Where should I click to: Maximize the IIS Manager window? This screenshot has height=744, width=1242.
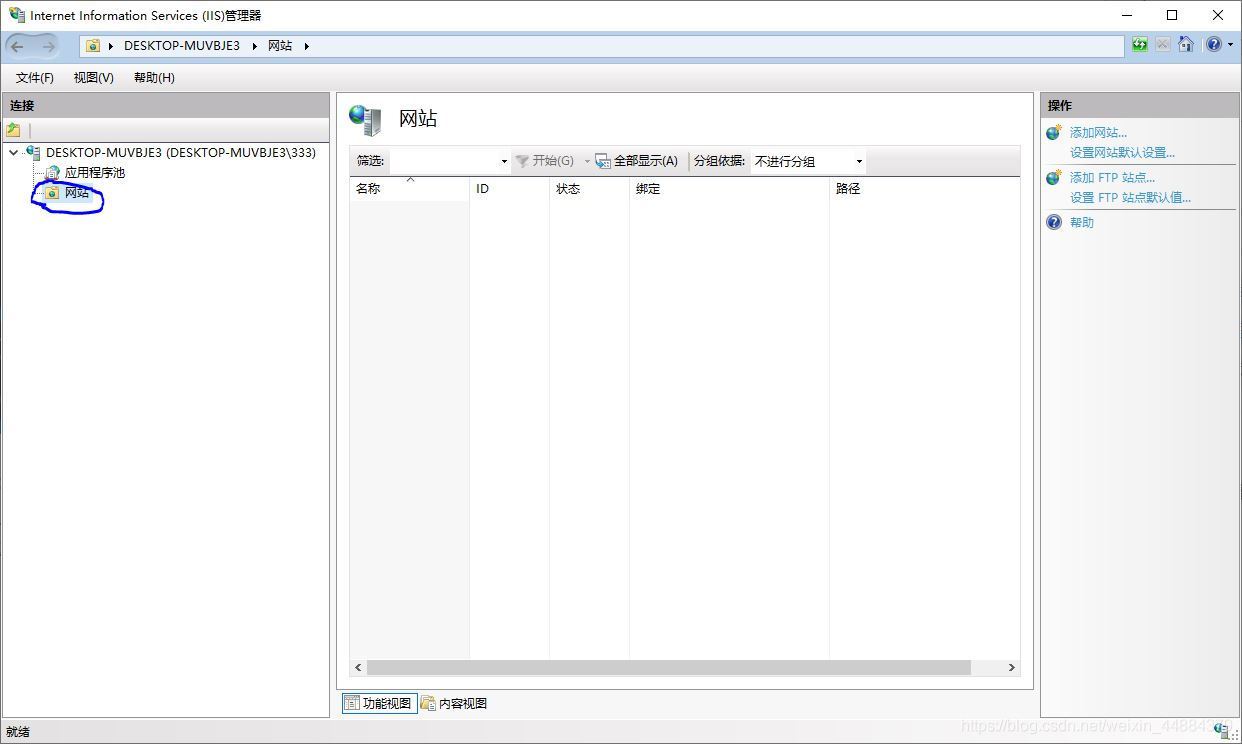[x=1172, y=15]
